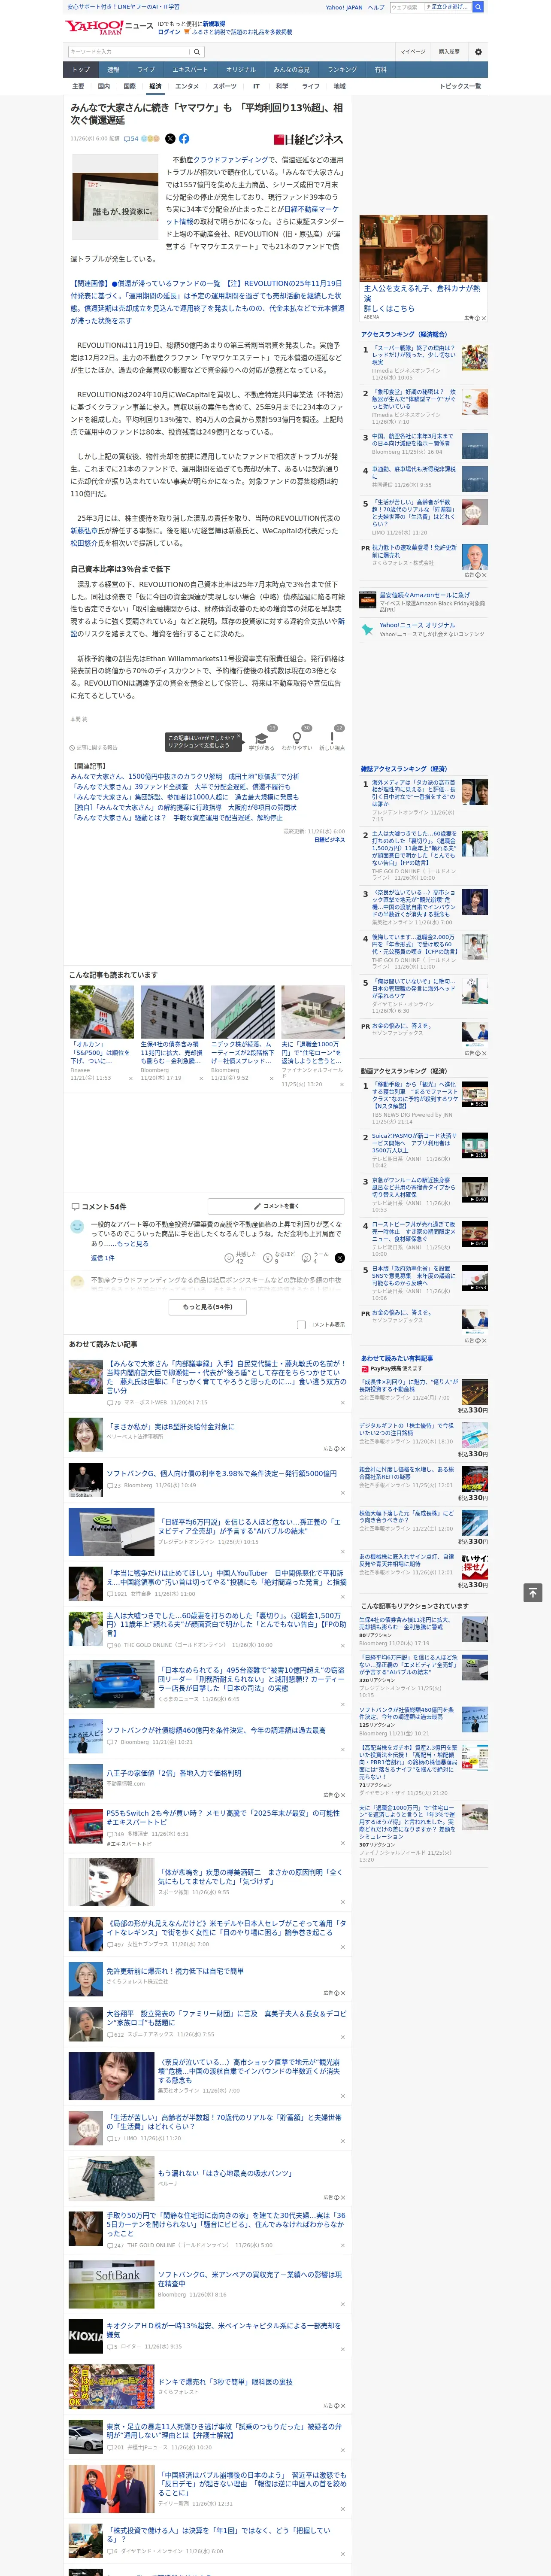
Task: Open マイページ link
Action: [412, 52]
